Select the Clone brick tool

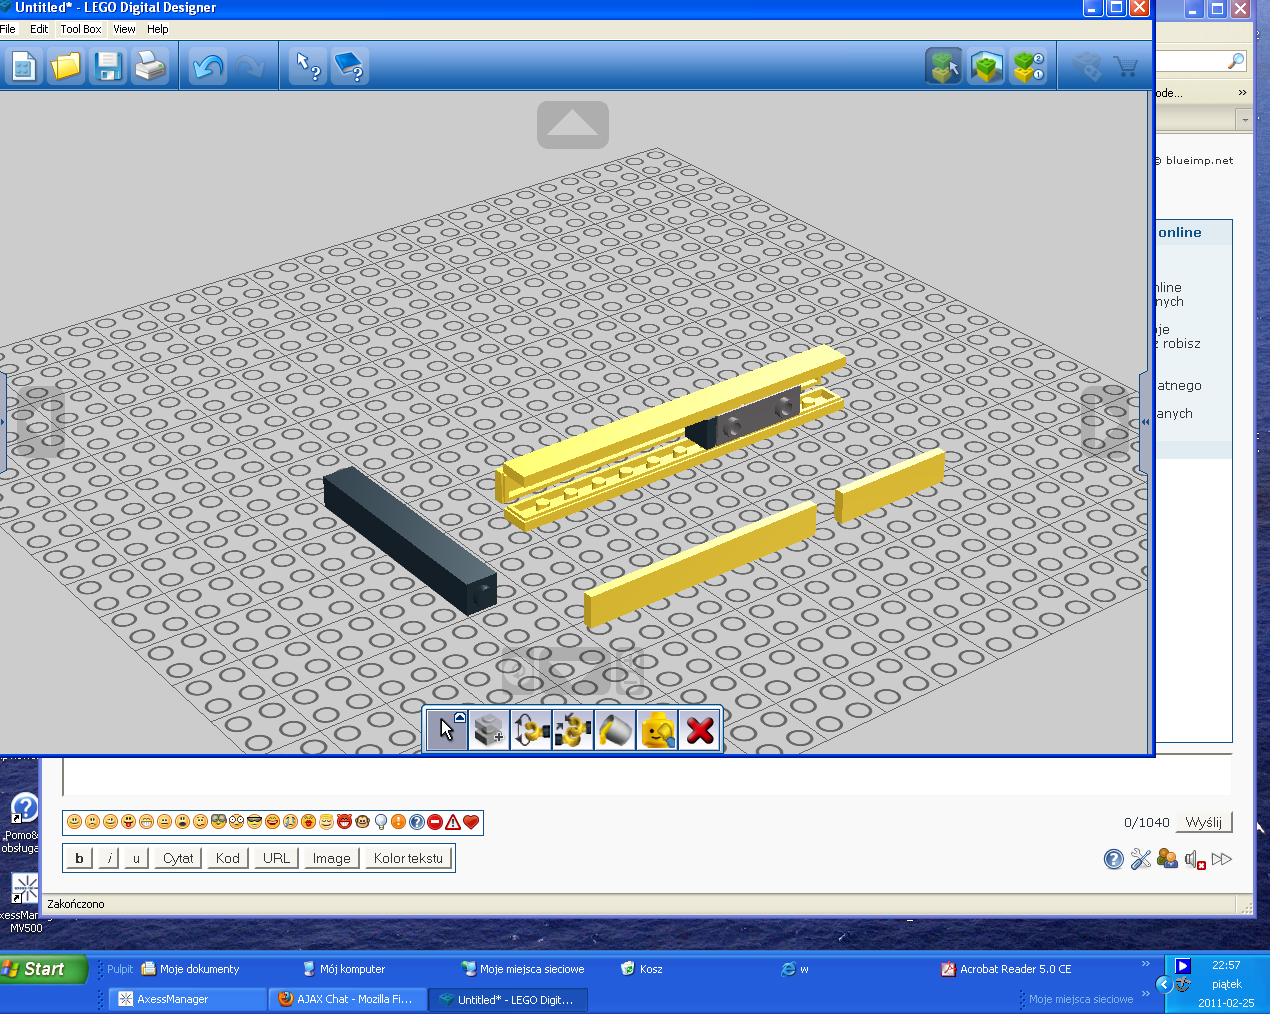click(489, 730)
